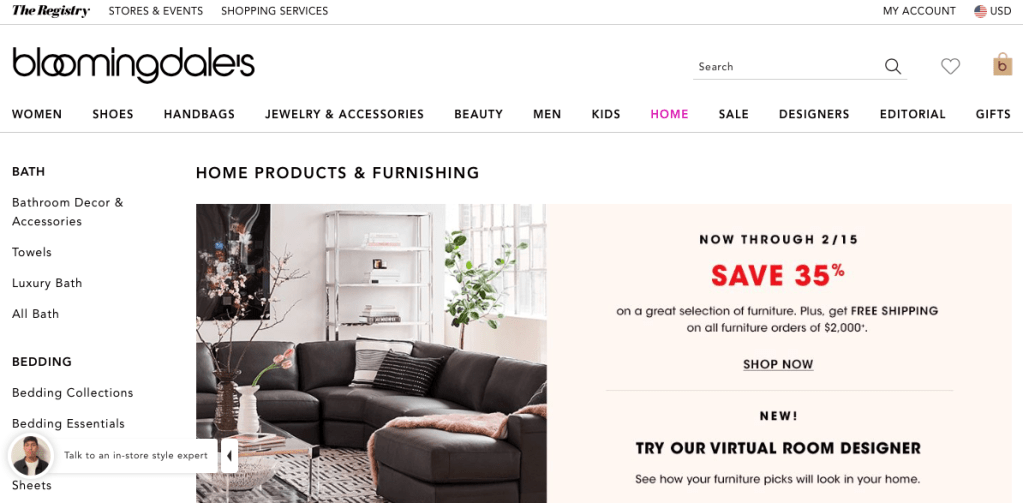Open the DESIGNERS menu item
Image resolution: width=1023 pixels, height=503 pixels.
point(814,114)
